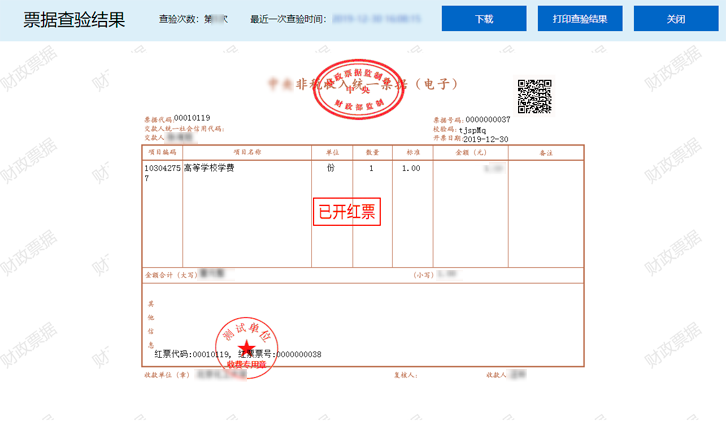Click the 备注 column header
726x433 pixels.
(546, 152)
